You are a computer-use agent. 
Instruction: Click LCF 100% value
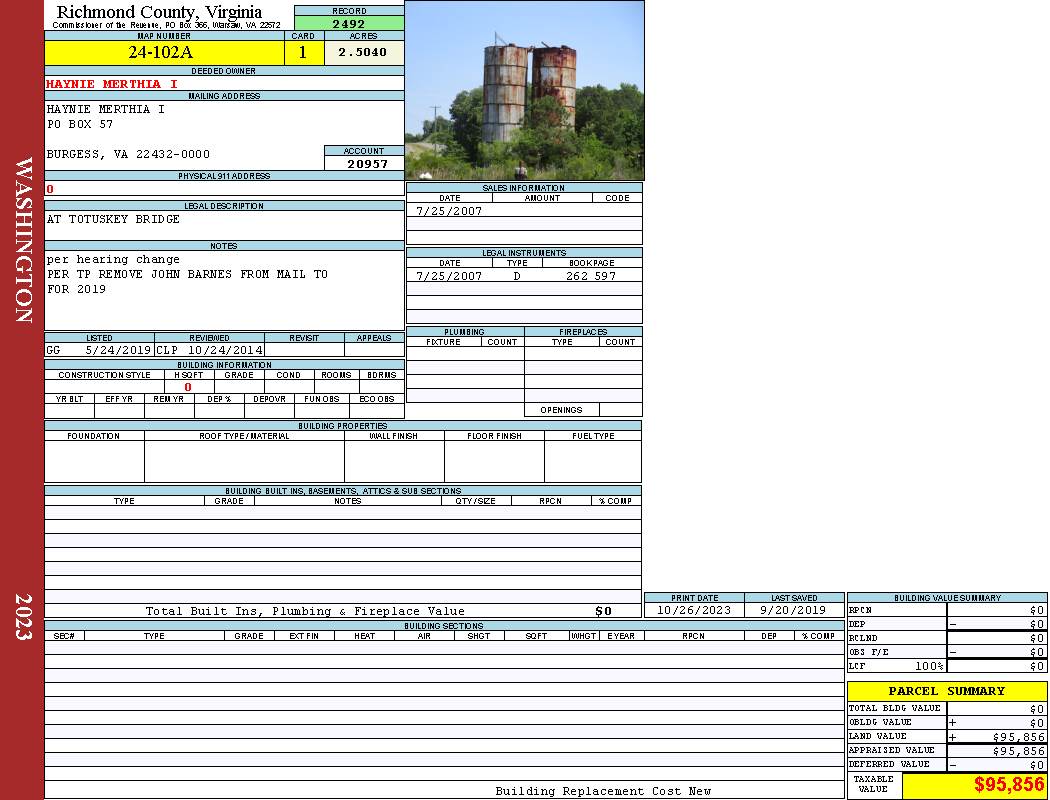929,666
